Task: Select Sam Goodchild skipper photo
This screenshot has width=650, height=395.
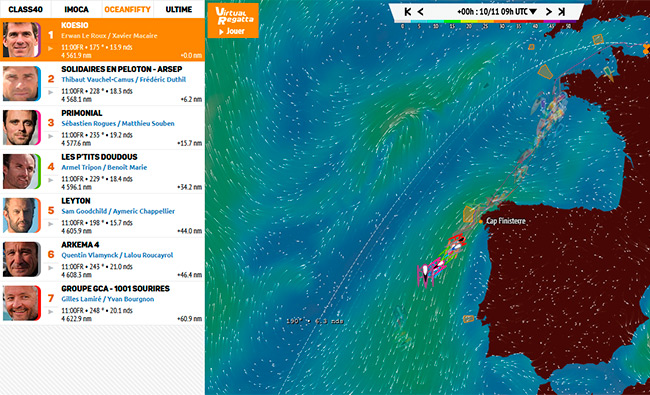Action: click(x=22, y=215)
